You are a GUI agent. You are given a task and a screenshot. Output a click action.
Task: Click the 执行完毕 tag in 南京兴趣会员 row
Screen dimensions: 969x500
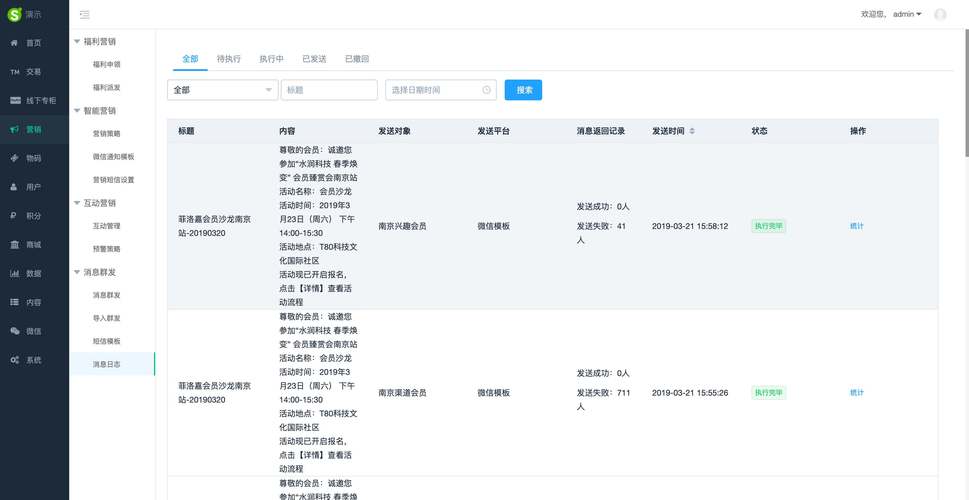point(769,226)
